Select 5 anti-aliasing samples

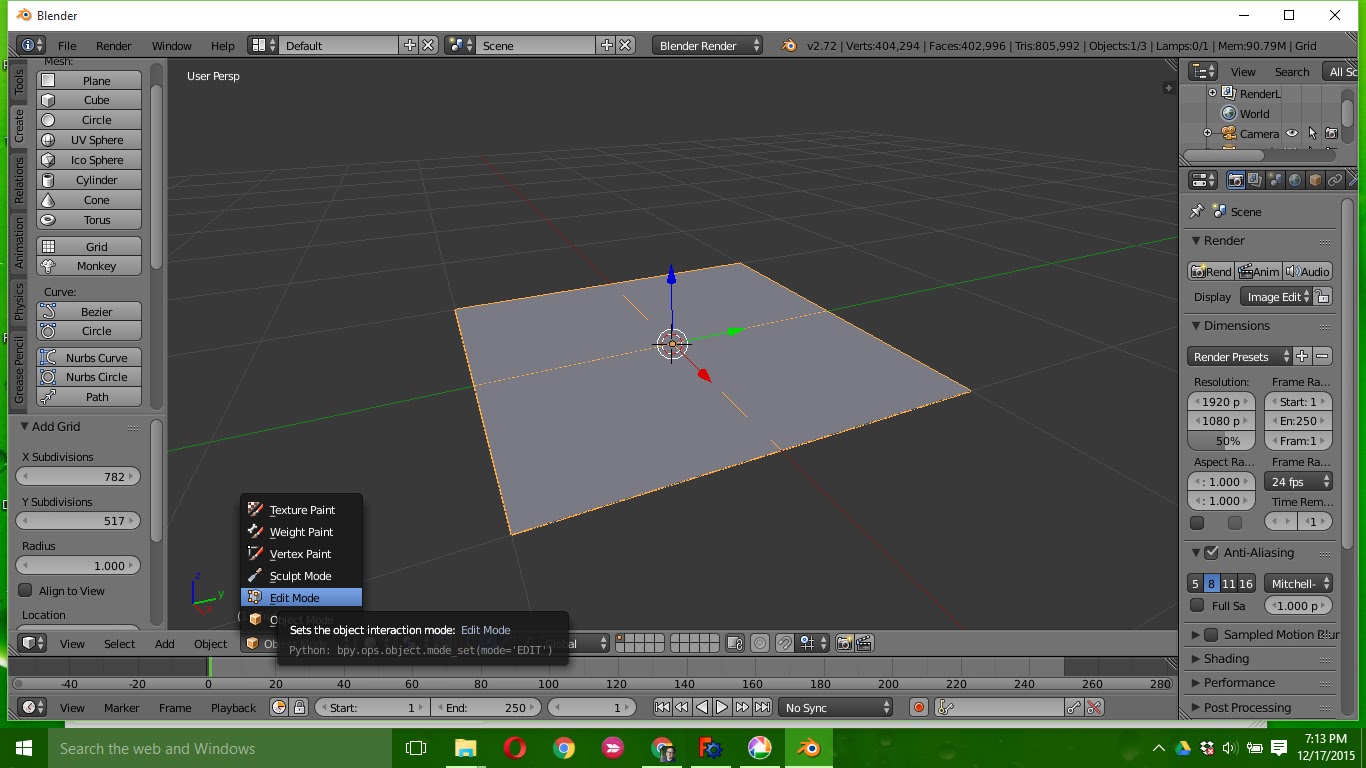coord(1195,584)
